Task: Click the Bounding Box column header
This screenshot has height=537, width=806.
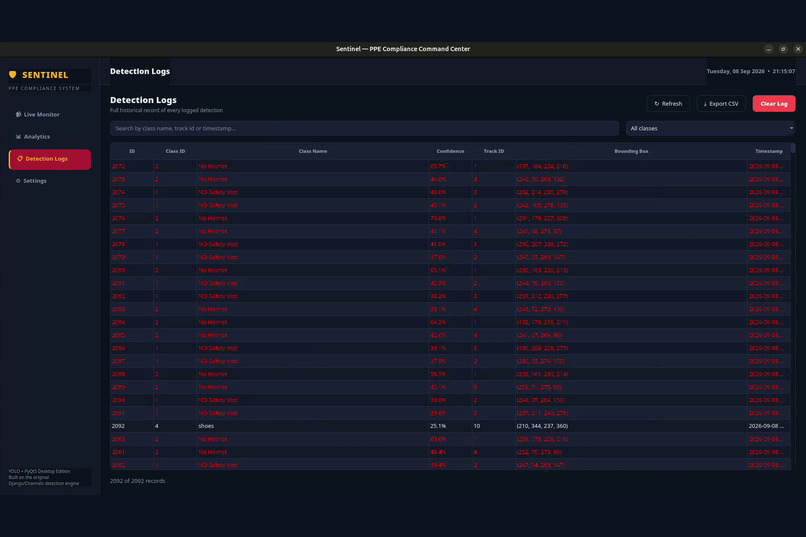Action: tap(631, 151)
